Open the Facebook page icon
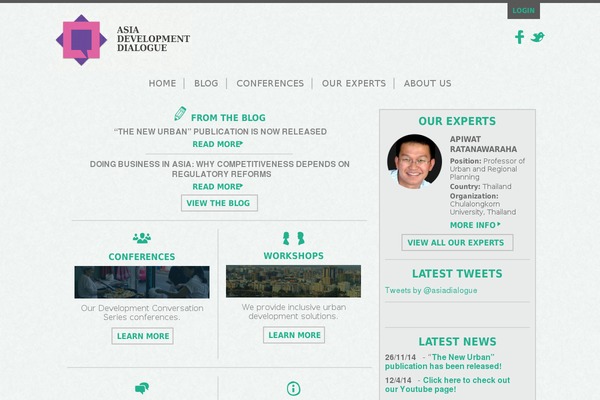 [519, 37]
